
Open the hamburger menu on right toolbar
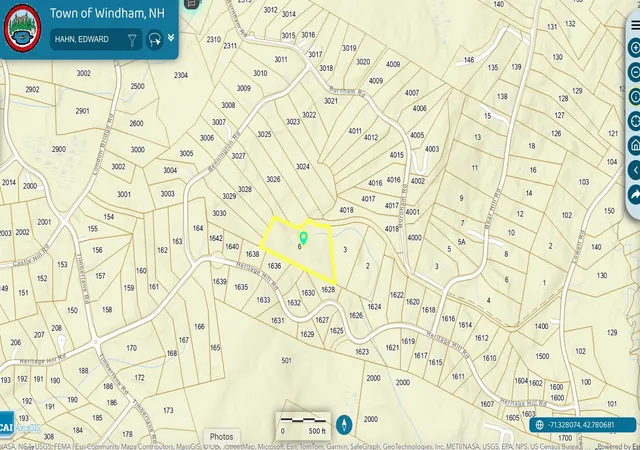636,25
